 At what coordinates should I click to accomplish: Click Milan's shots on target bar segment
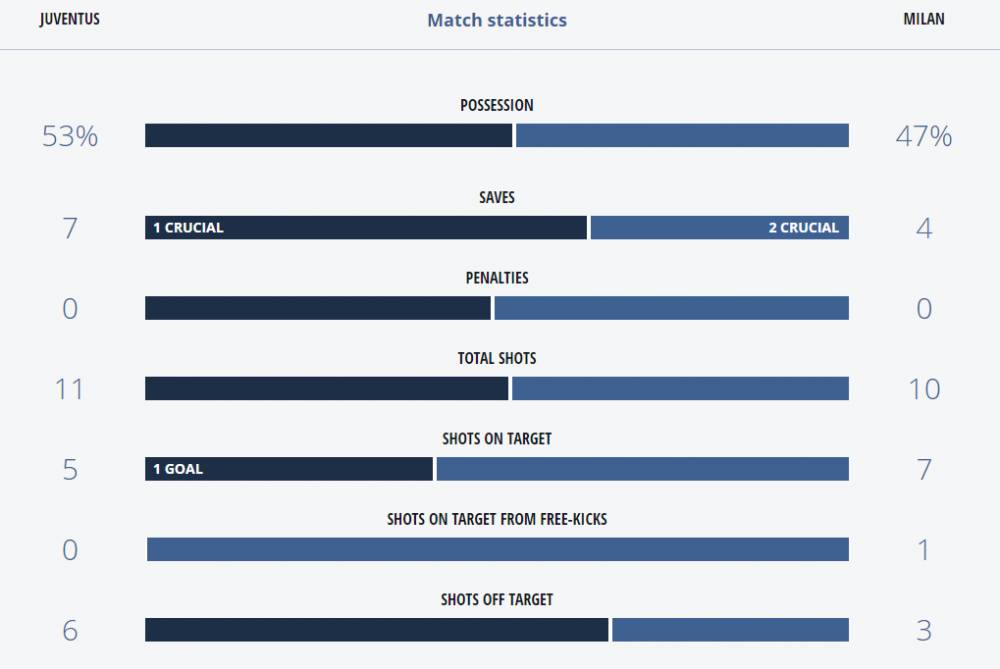[642, 469]
